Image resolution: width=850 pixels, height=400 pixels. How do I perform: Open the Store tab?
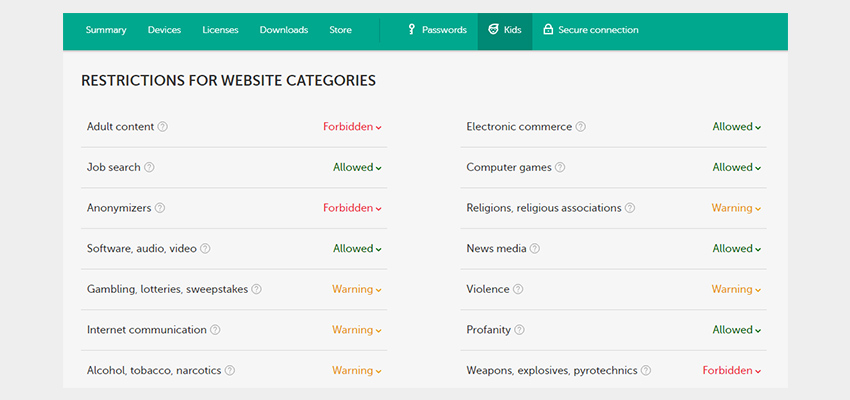[340, 30]
